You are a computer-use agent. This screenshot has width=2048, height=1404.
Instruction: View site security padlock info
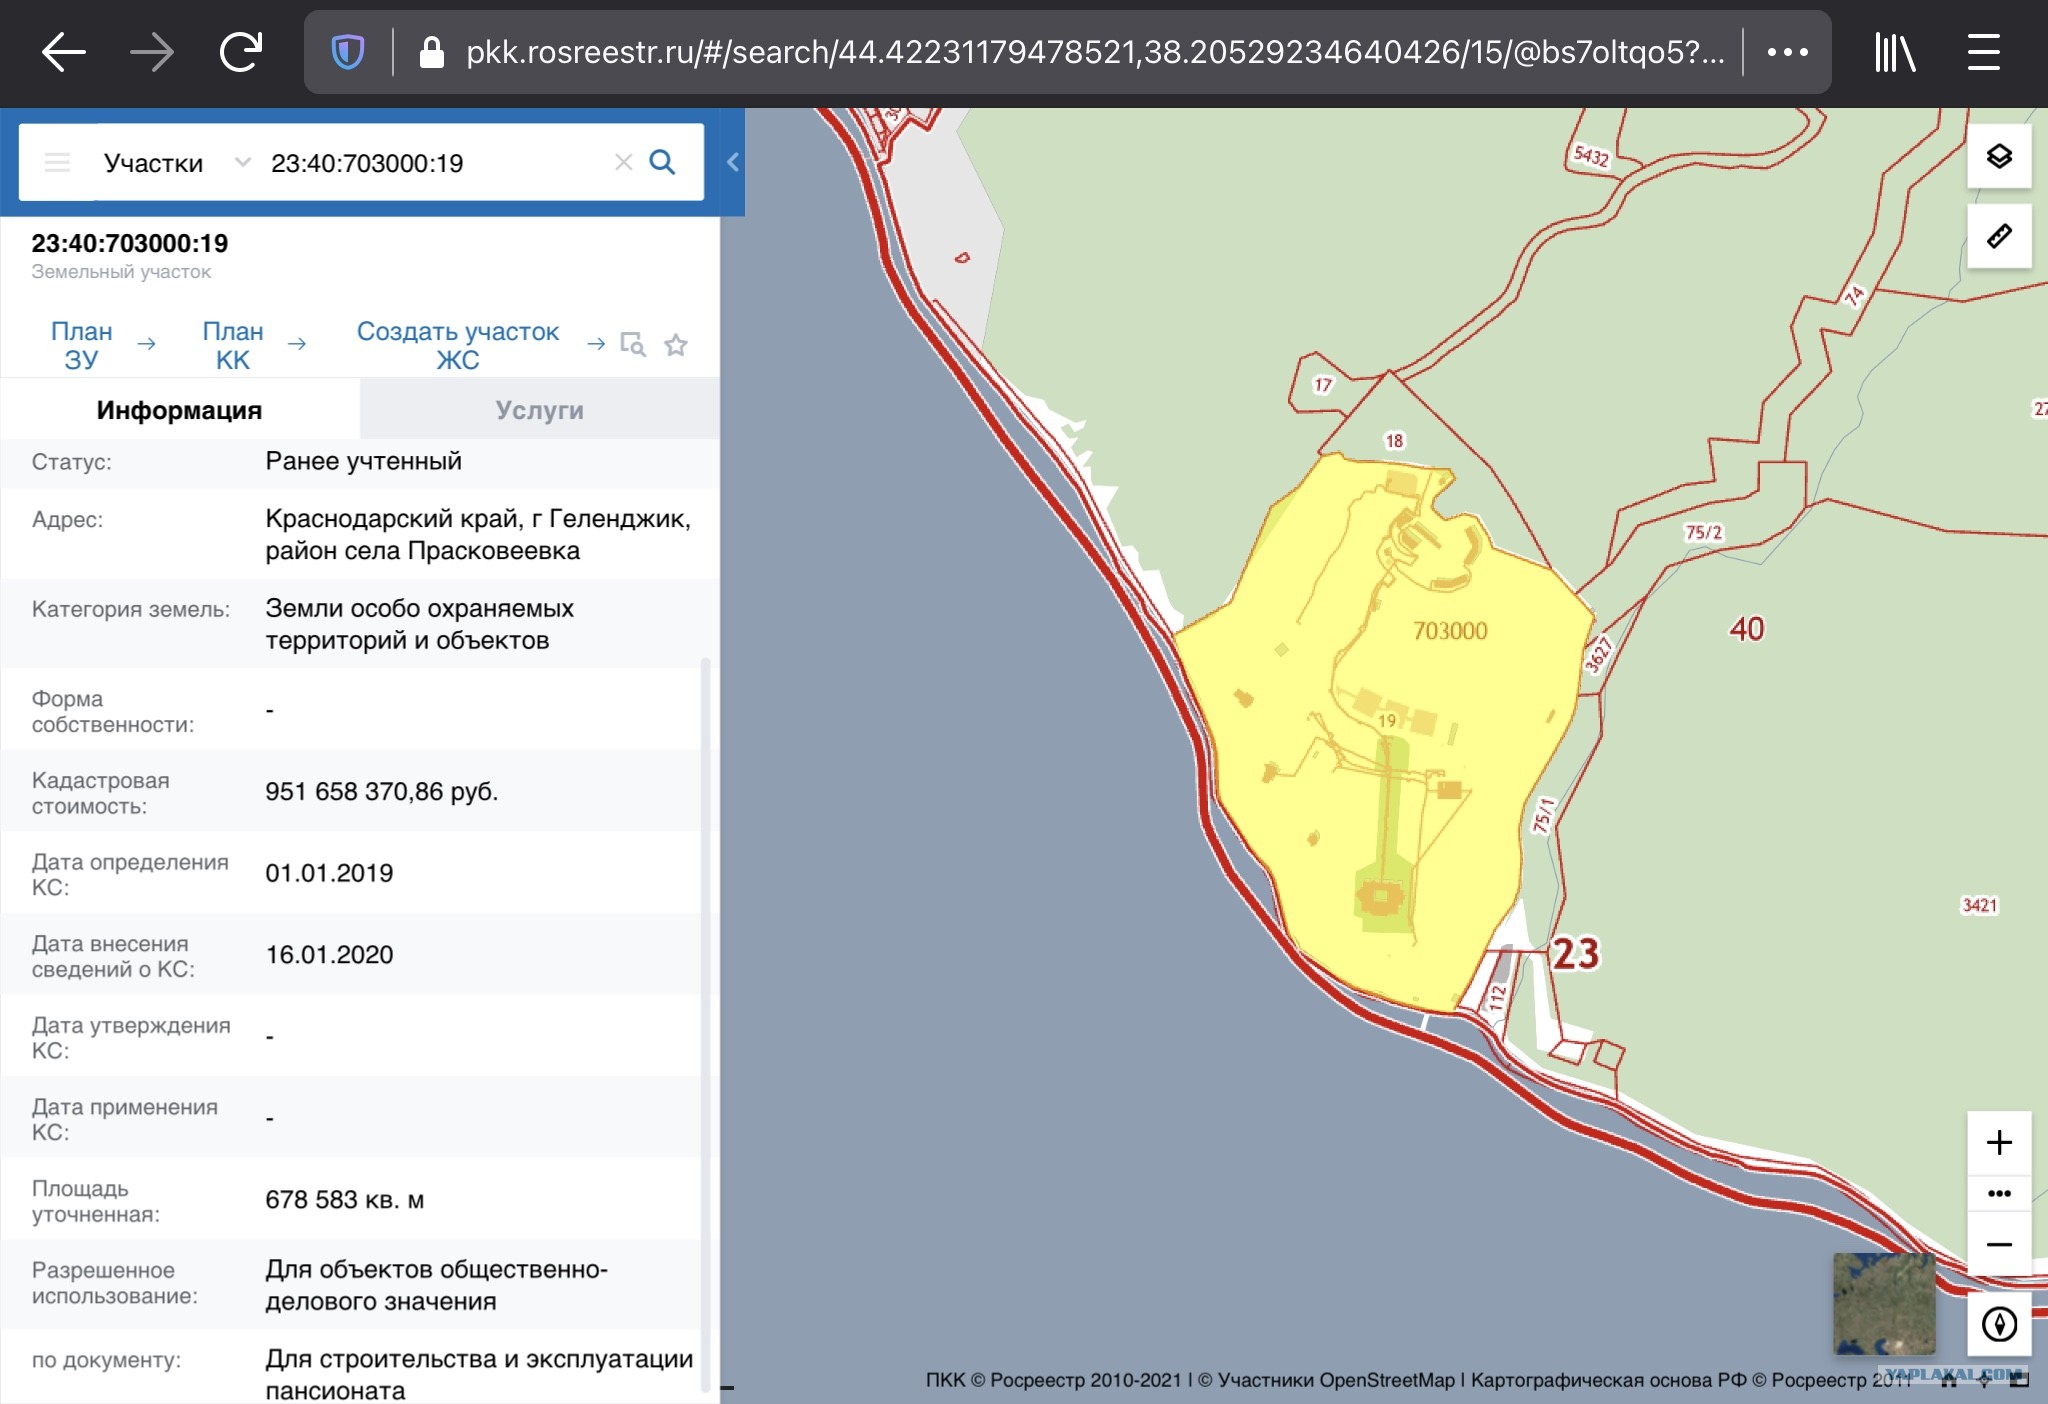coord(431,52)
